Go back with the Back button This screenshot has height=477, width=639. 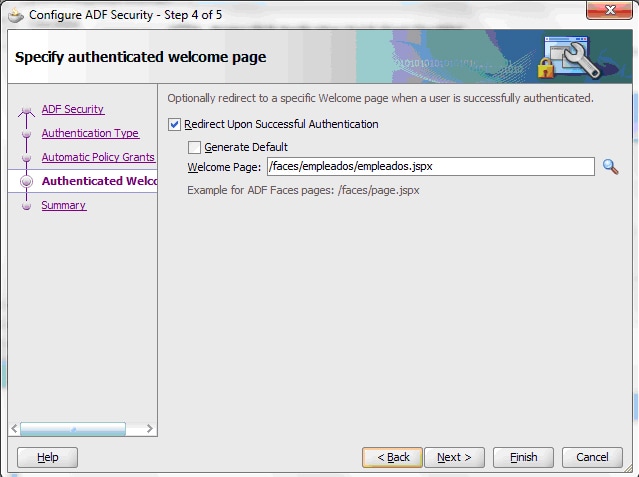click(x=392, y=457)
